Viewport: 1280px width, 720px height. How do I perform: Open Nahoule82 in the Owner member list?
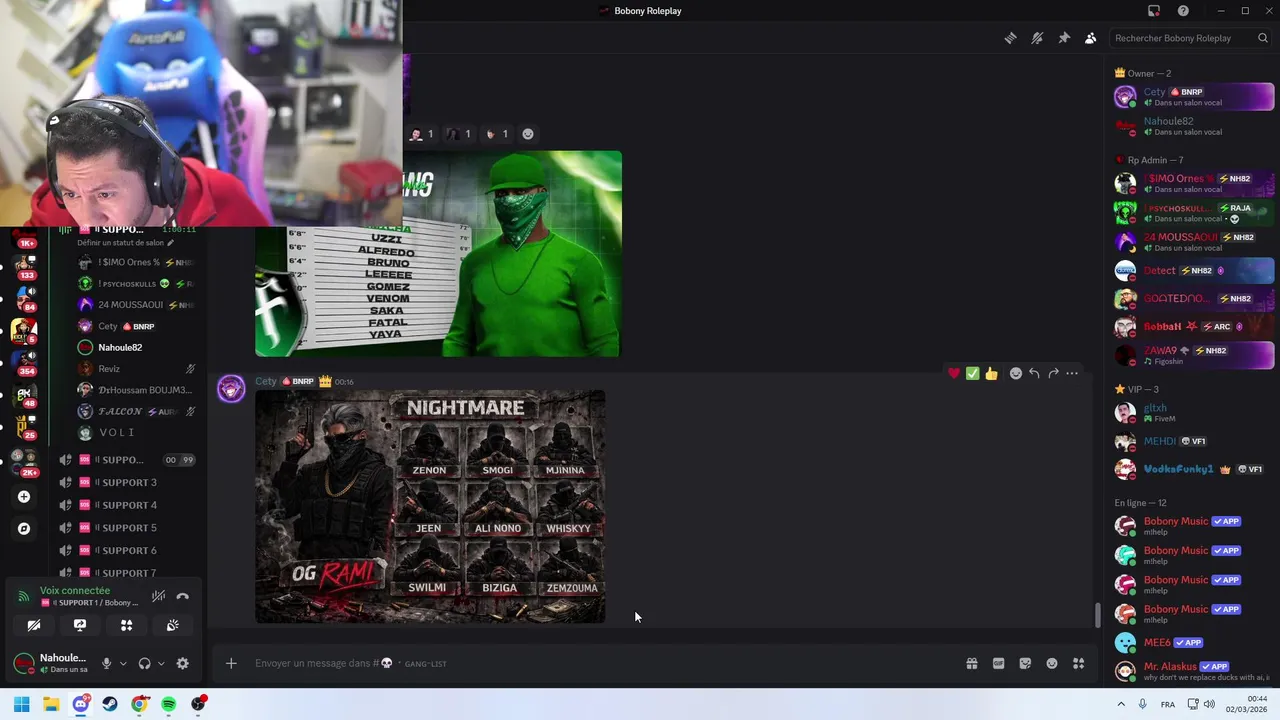[1194, 126]
